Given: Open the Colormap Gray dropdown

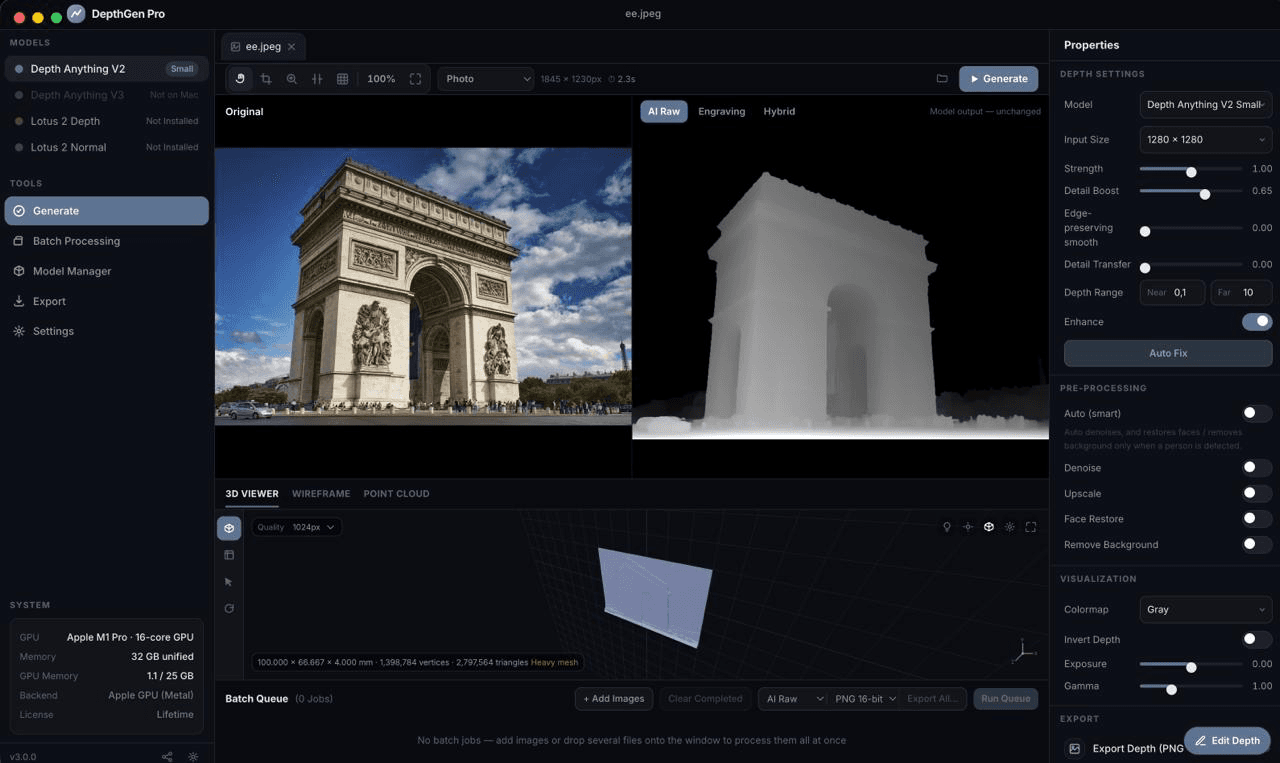Looking at the screenshot, I should click(x=1206, y=610).
